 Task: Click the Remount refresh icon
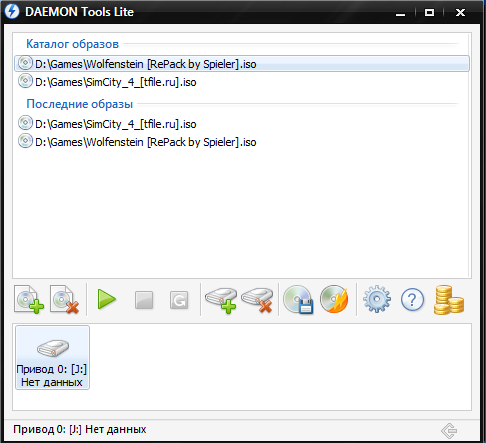[179, 300]
